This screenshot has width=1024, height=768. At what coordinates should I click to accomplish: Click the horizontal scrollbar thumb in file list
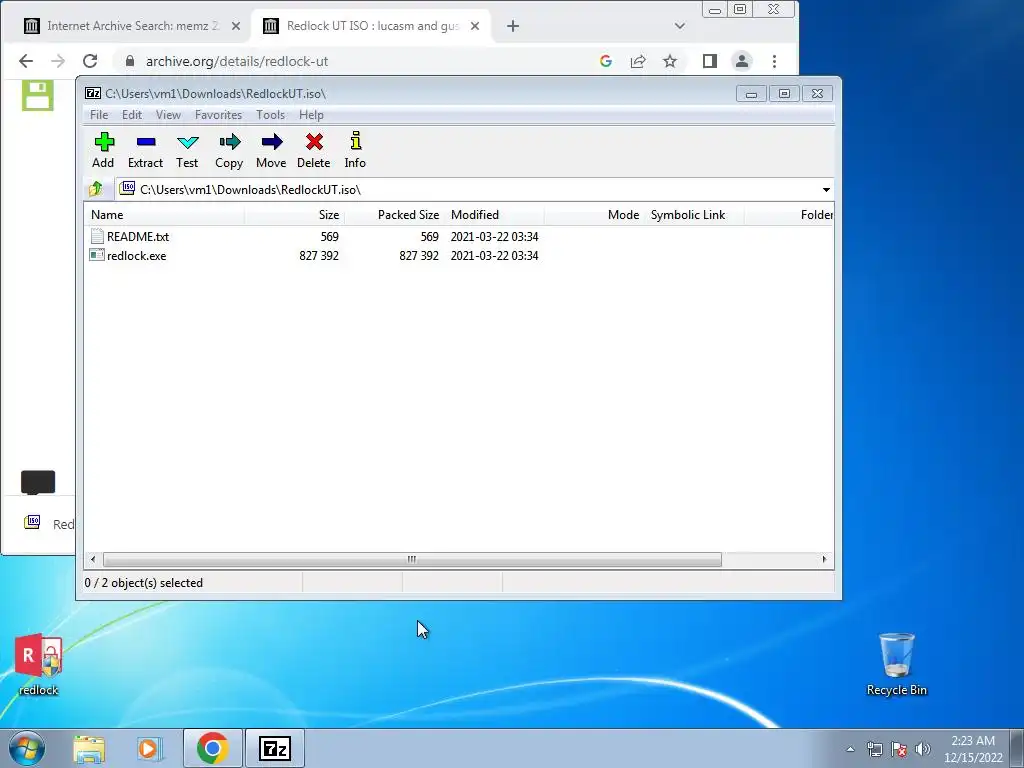pyautogui.click(x=412, y=560)
